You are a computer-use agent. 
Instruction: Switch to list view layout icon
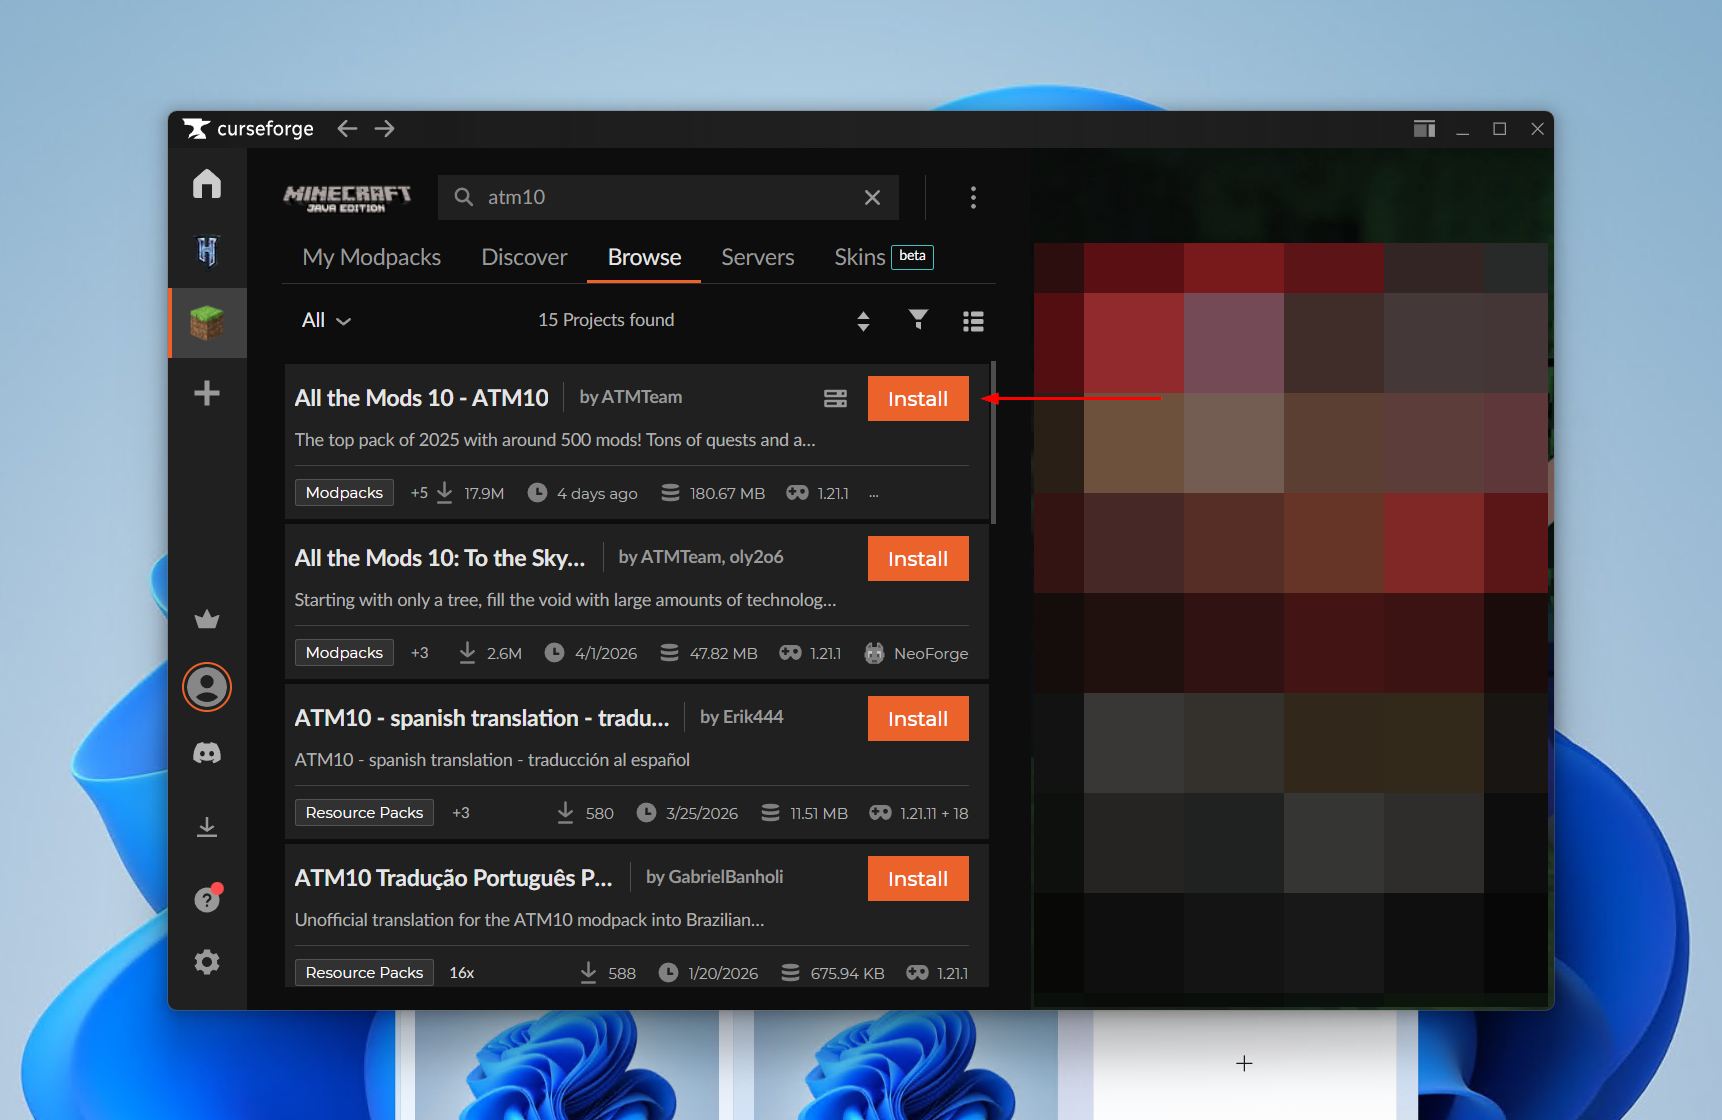(x=973, y=321)
